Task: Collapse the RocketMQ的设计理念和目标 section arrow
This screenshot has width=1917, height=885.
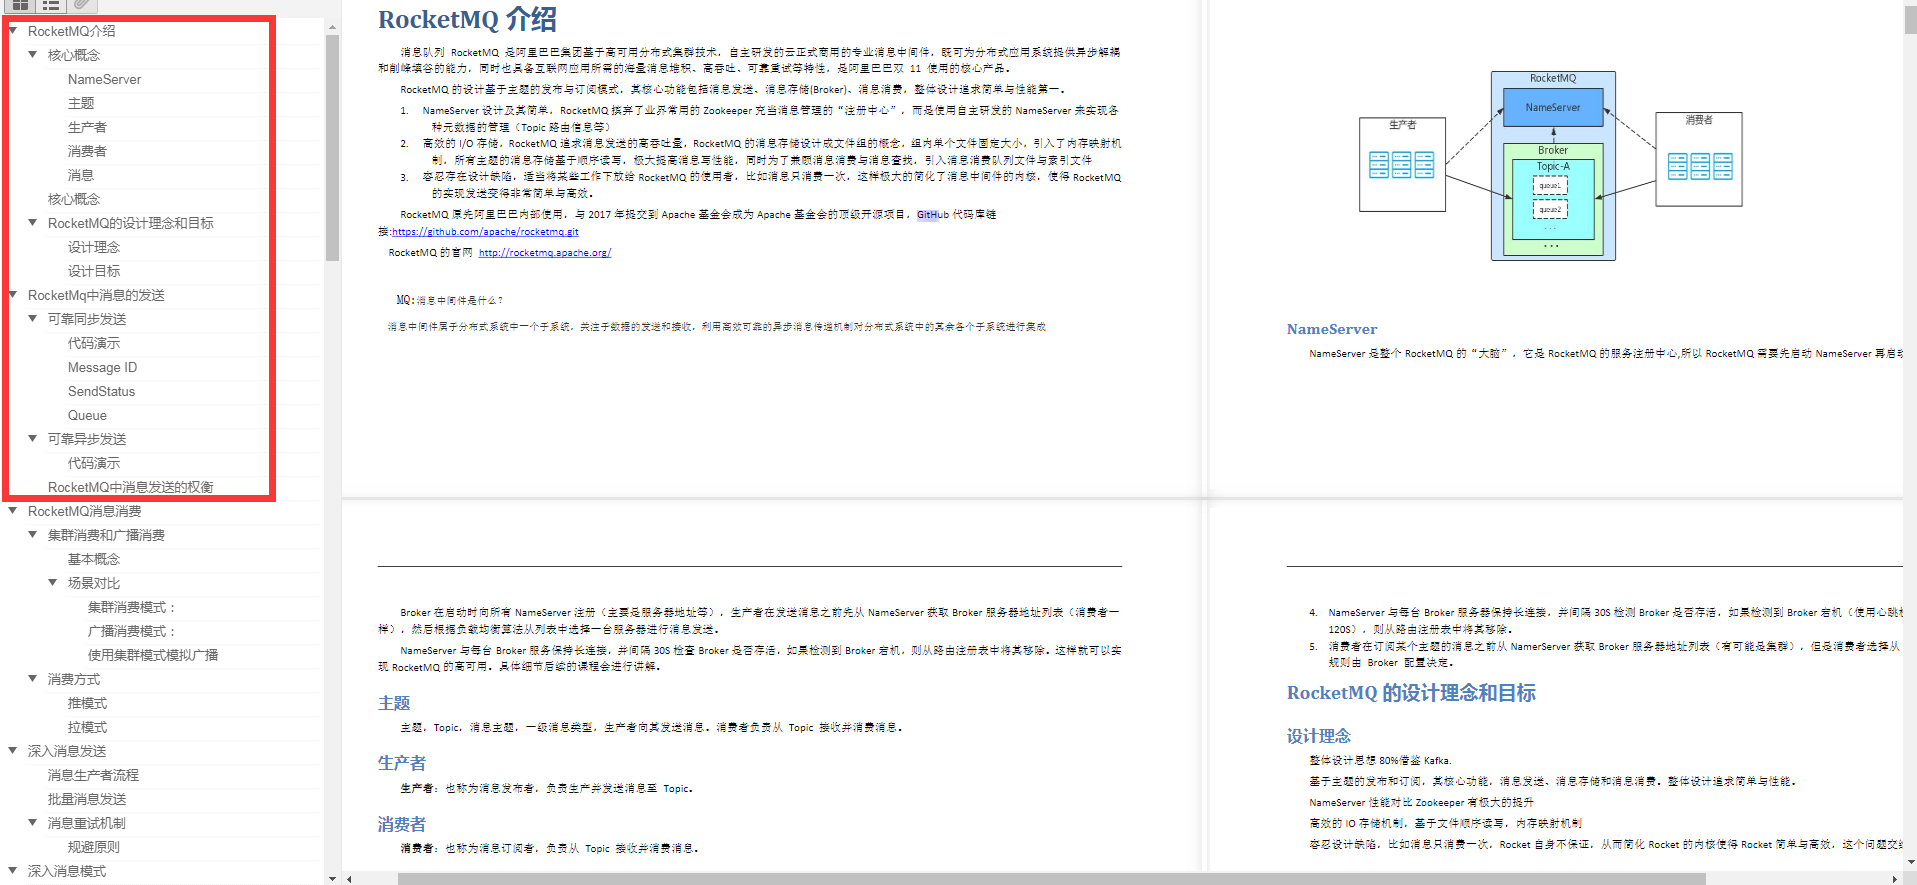Action: click(33, 223)
